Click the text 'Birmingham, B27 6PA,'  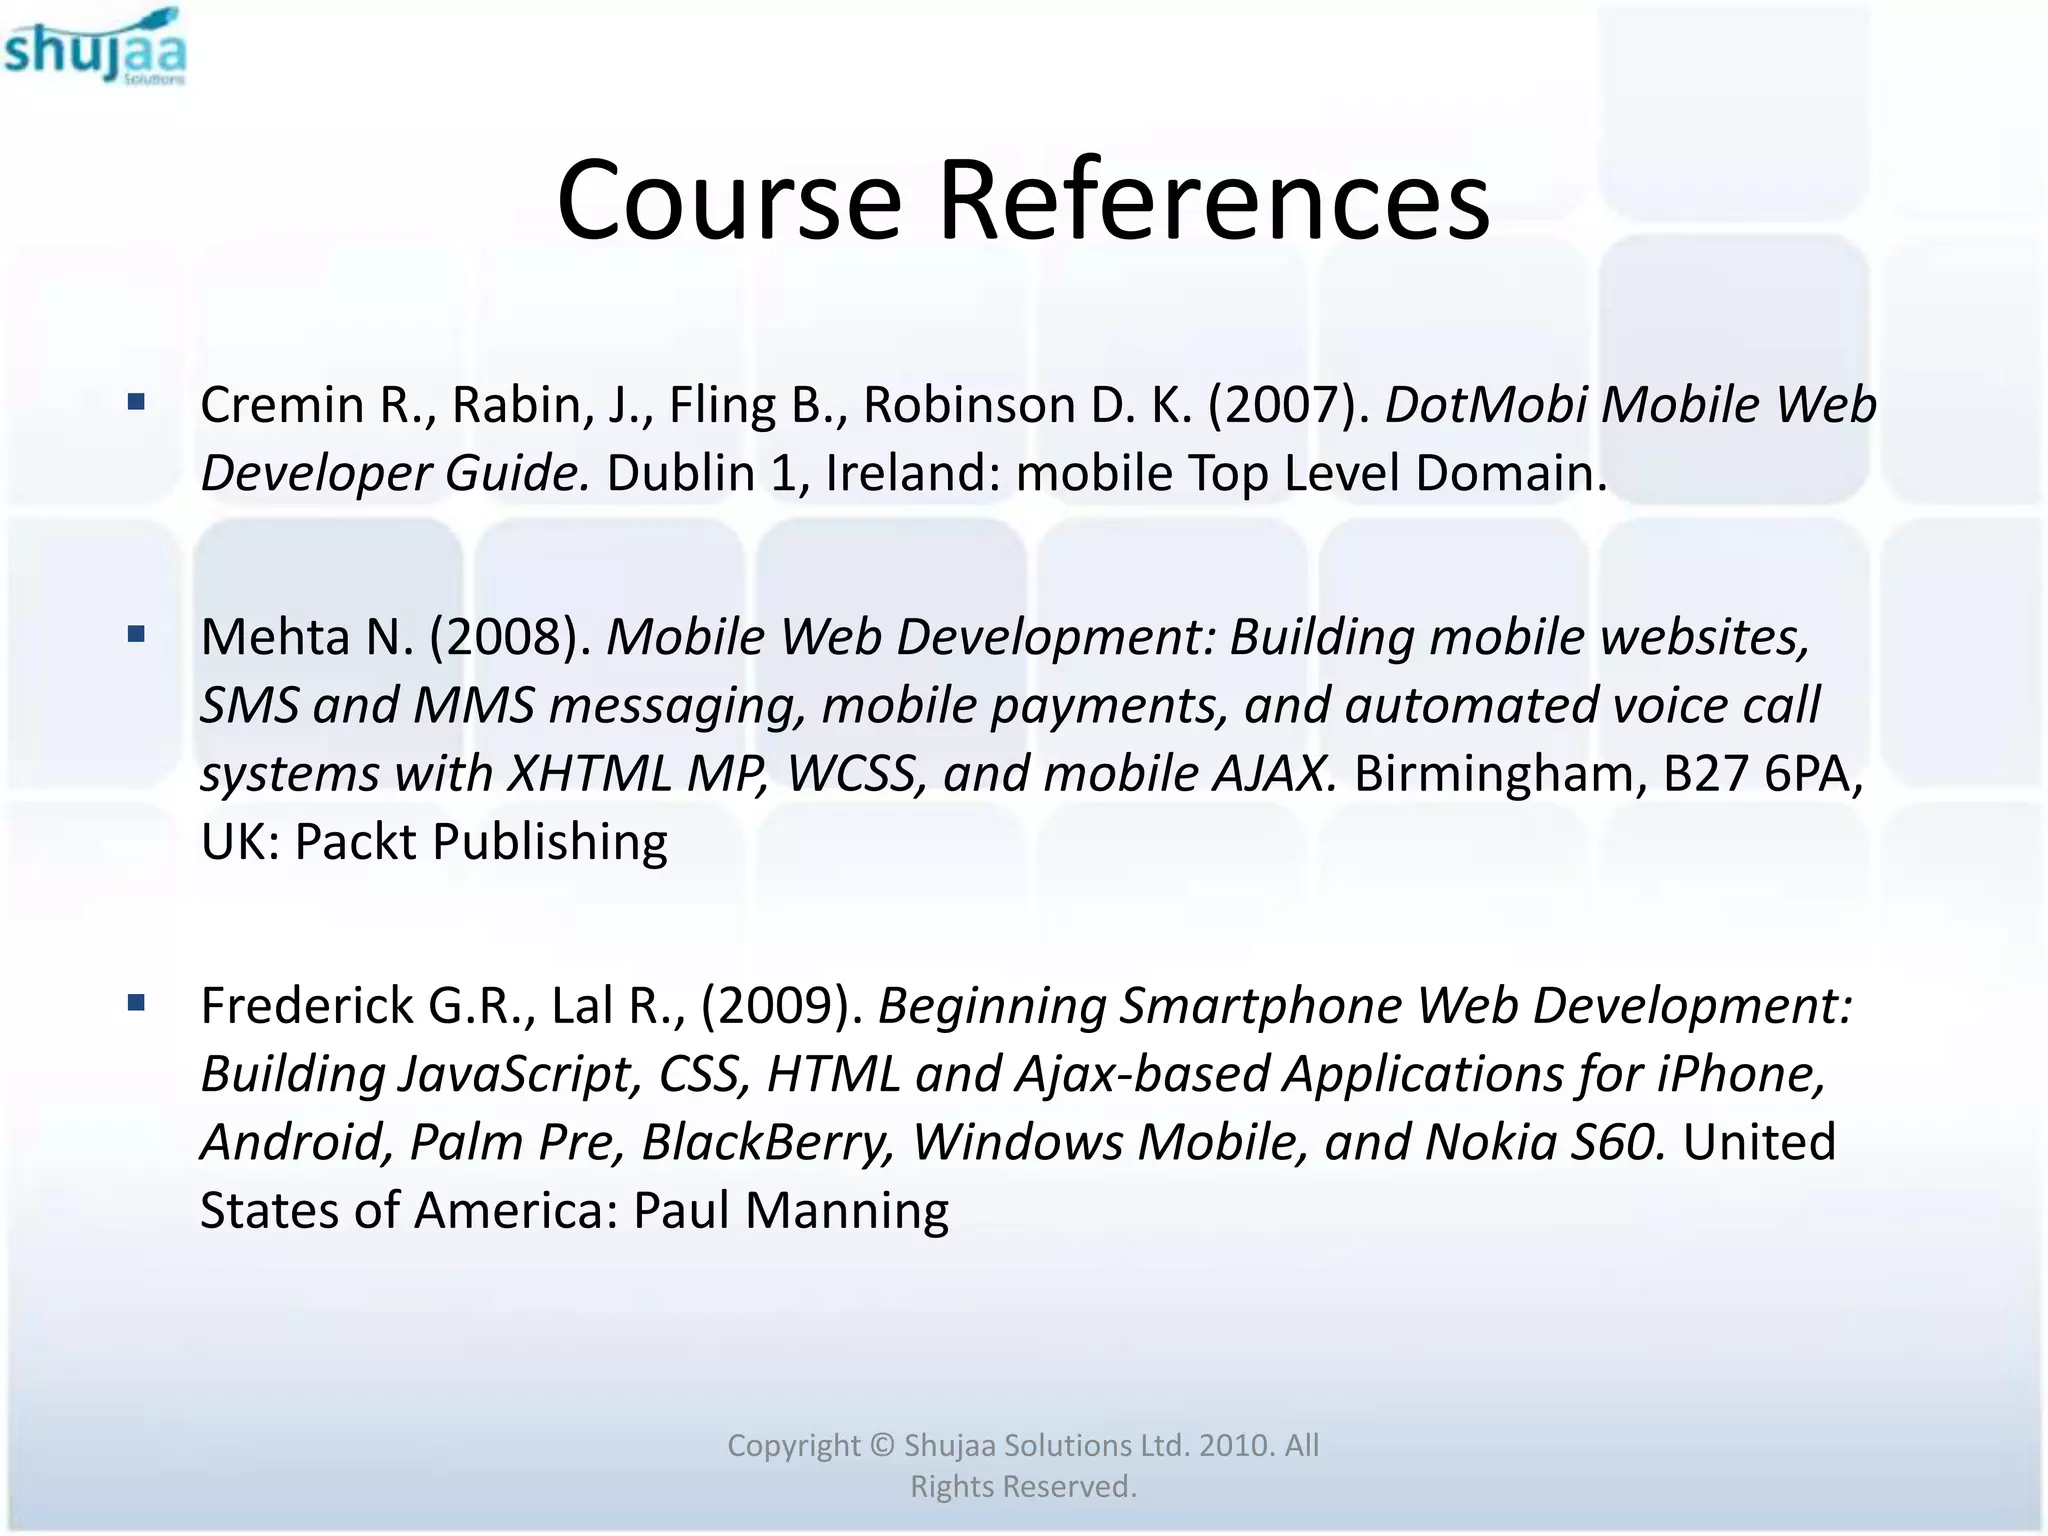1609,773
